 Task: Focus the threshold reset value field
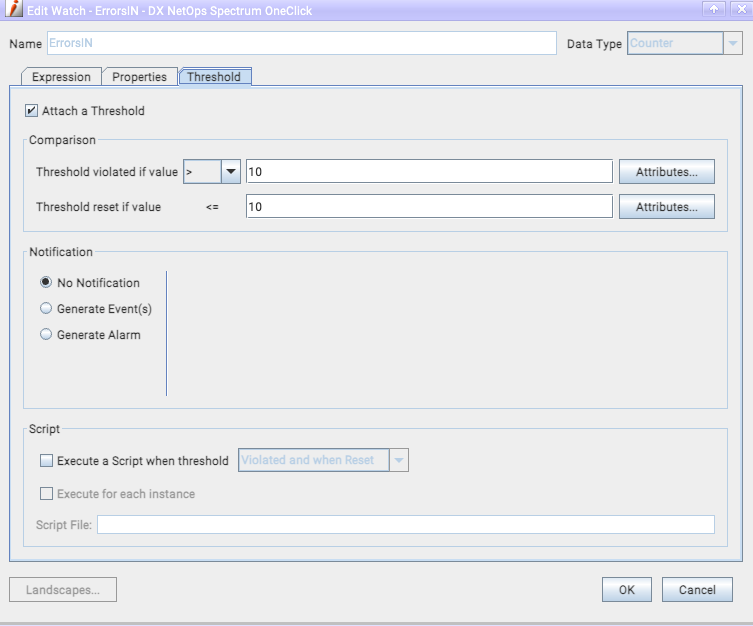click(429, 207)
